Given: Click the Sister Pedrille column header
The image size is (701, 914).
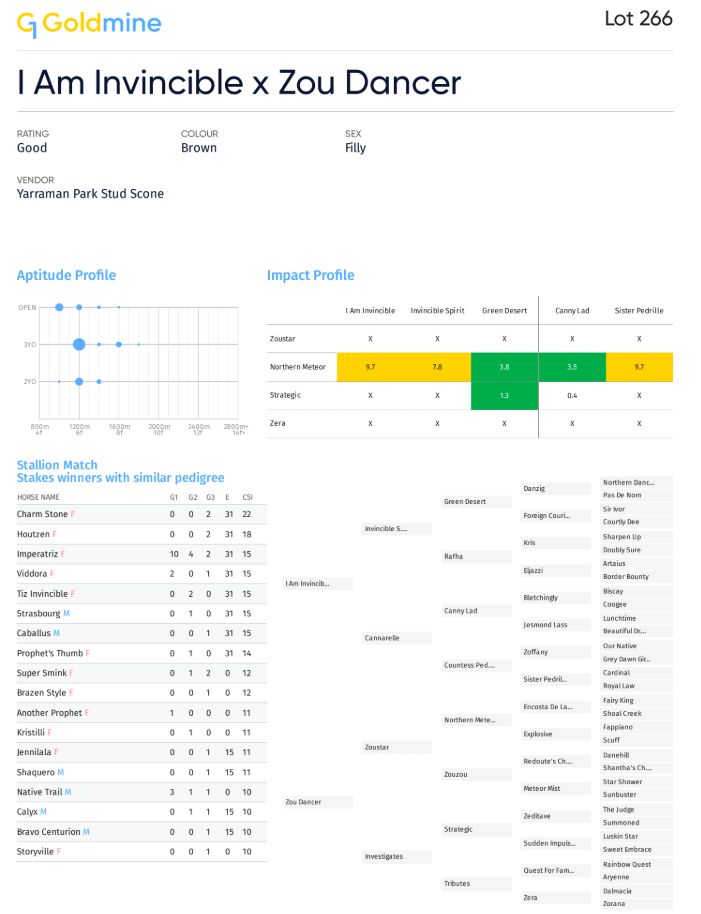Looking at the screenshot, I should [639, 311].
